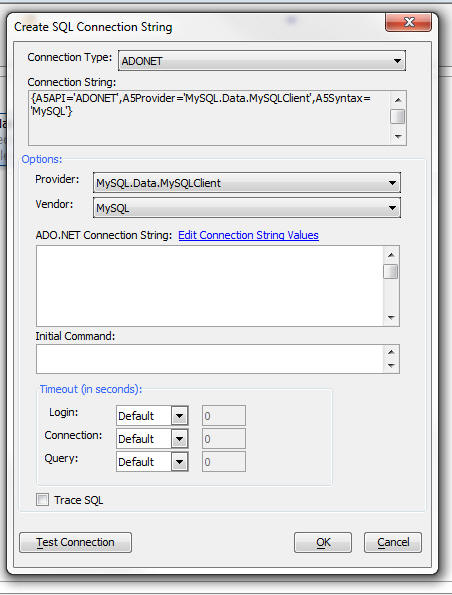Open the Query timeout dropdown arrow
Viewport: 452px width, 595px height.
pos(180,462)
